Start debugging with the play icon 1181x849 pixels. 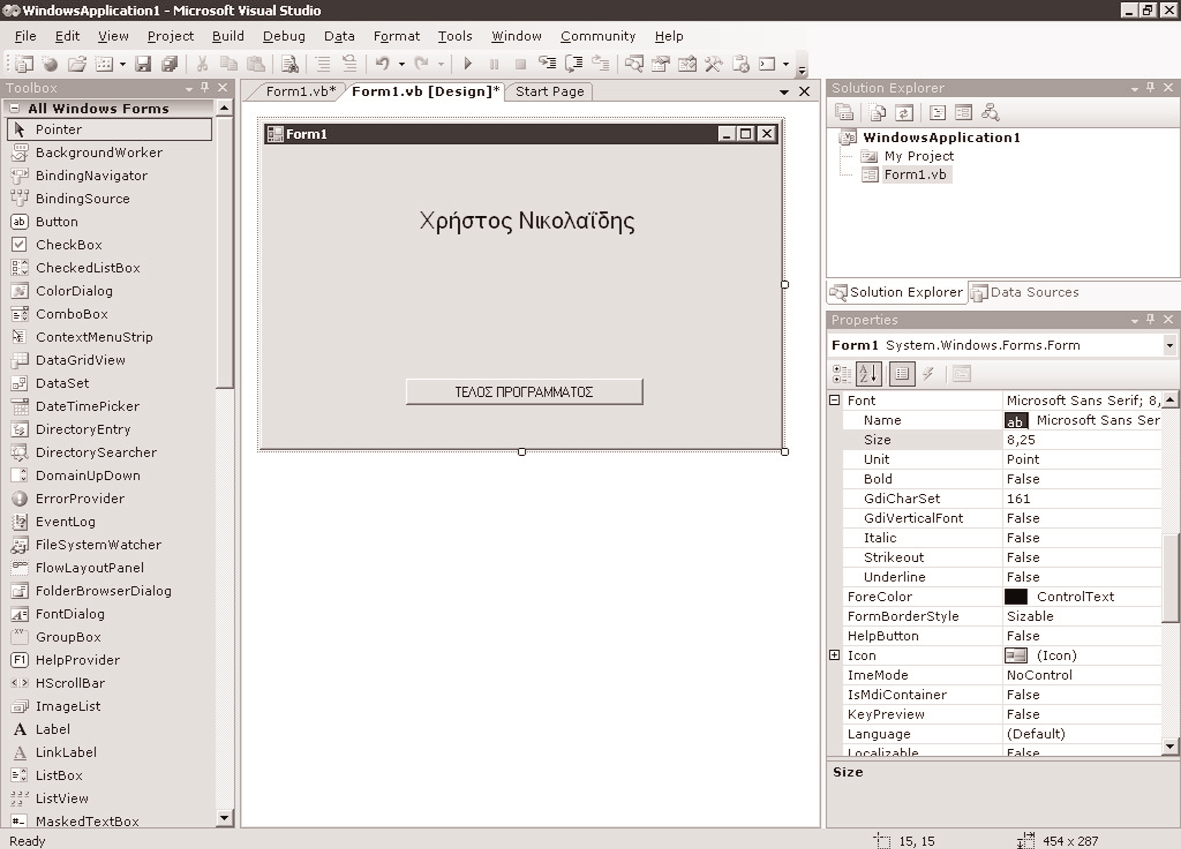pyautogui.click(x=468, y=64)
